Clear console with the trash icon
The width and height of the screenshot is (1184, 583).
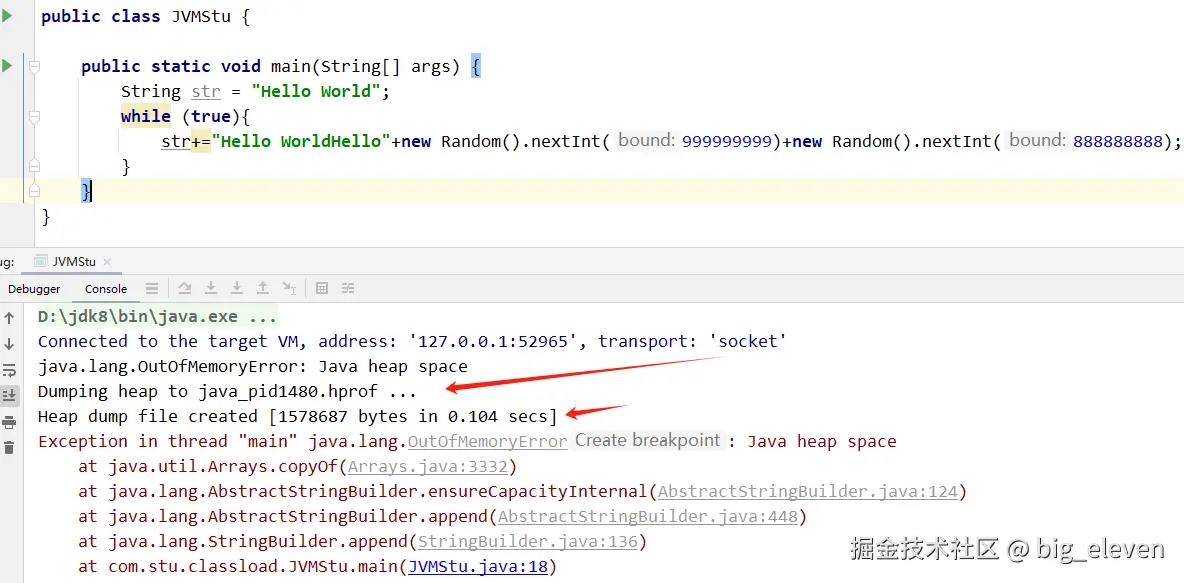pos(9,448)
